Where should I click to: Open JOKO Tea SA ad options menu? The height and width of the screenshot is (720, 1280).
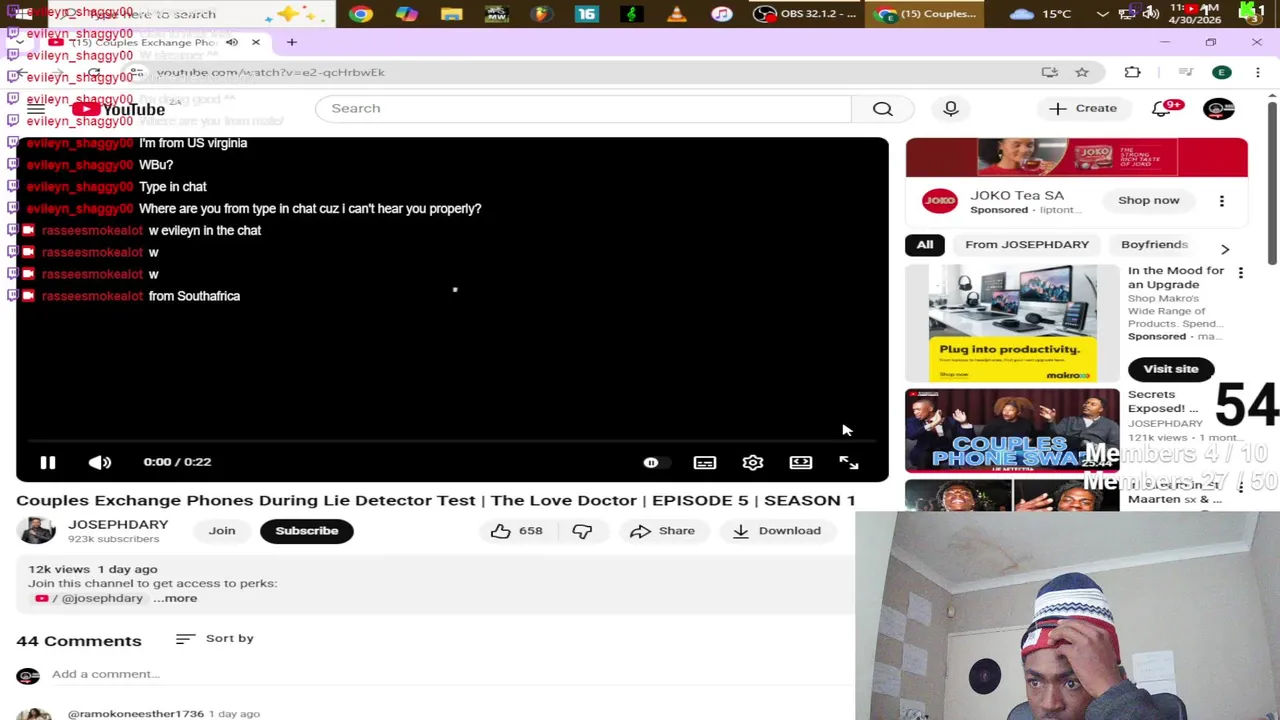(1221, 201)
